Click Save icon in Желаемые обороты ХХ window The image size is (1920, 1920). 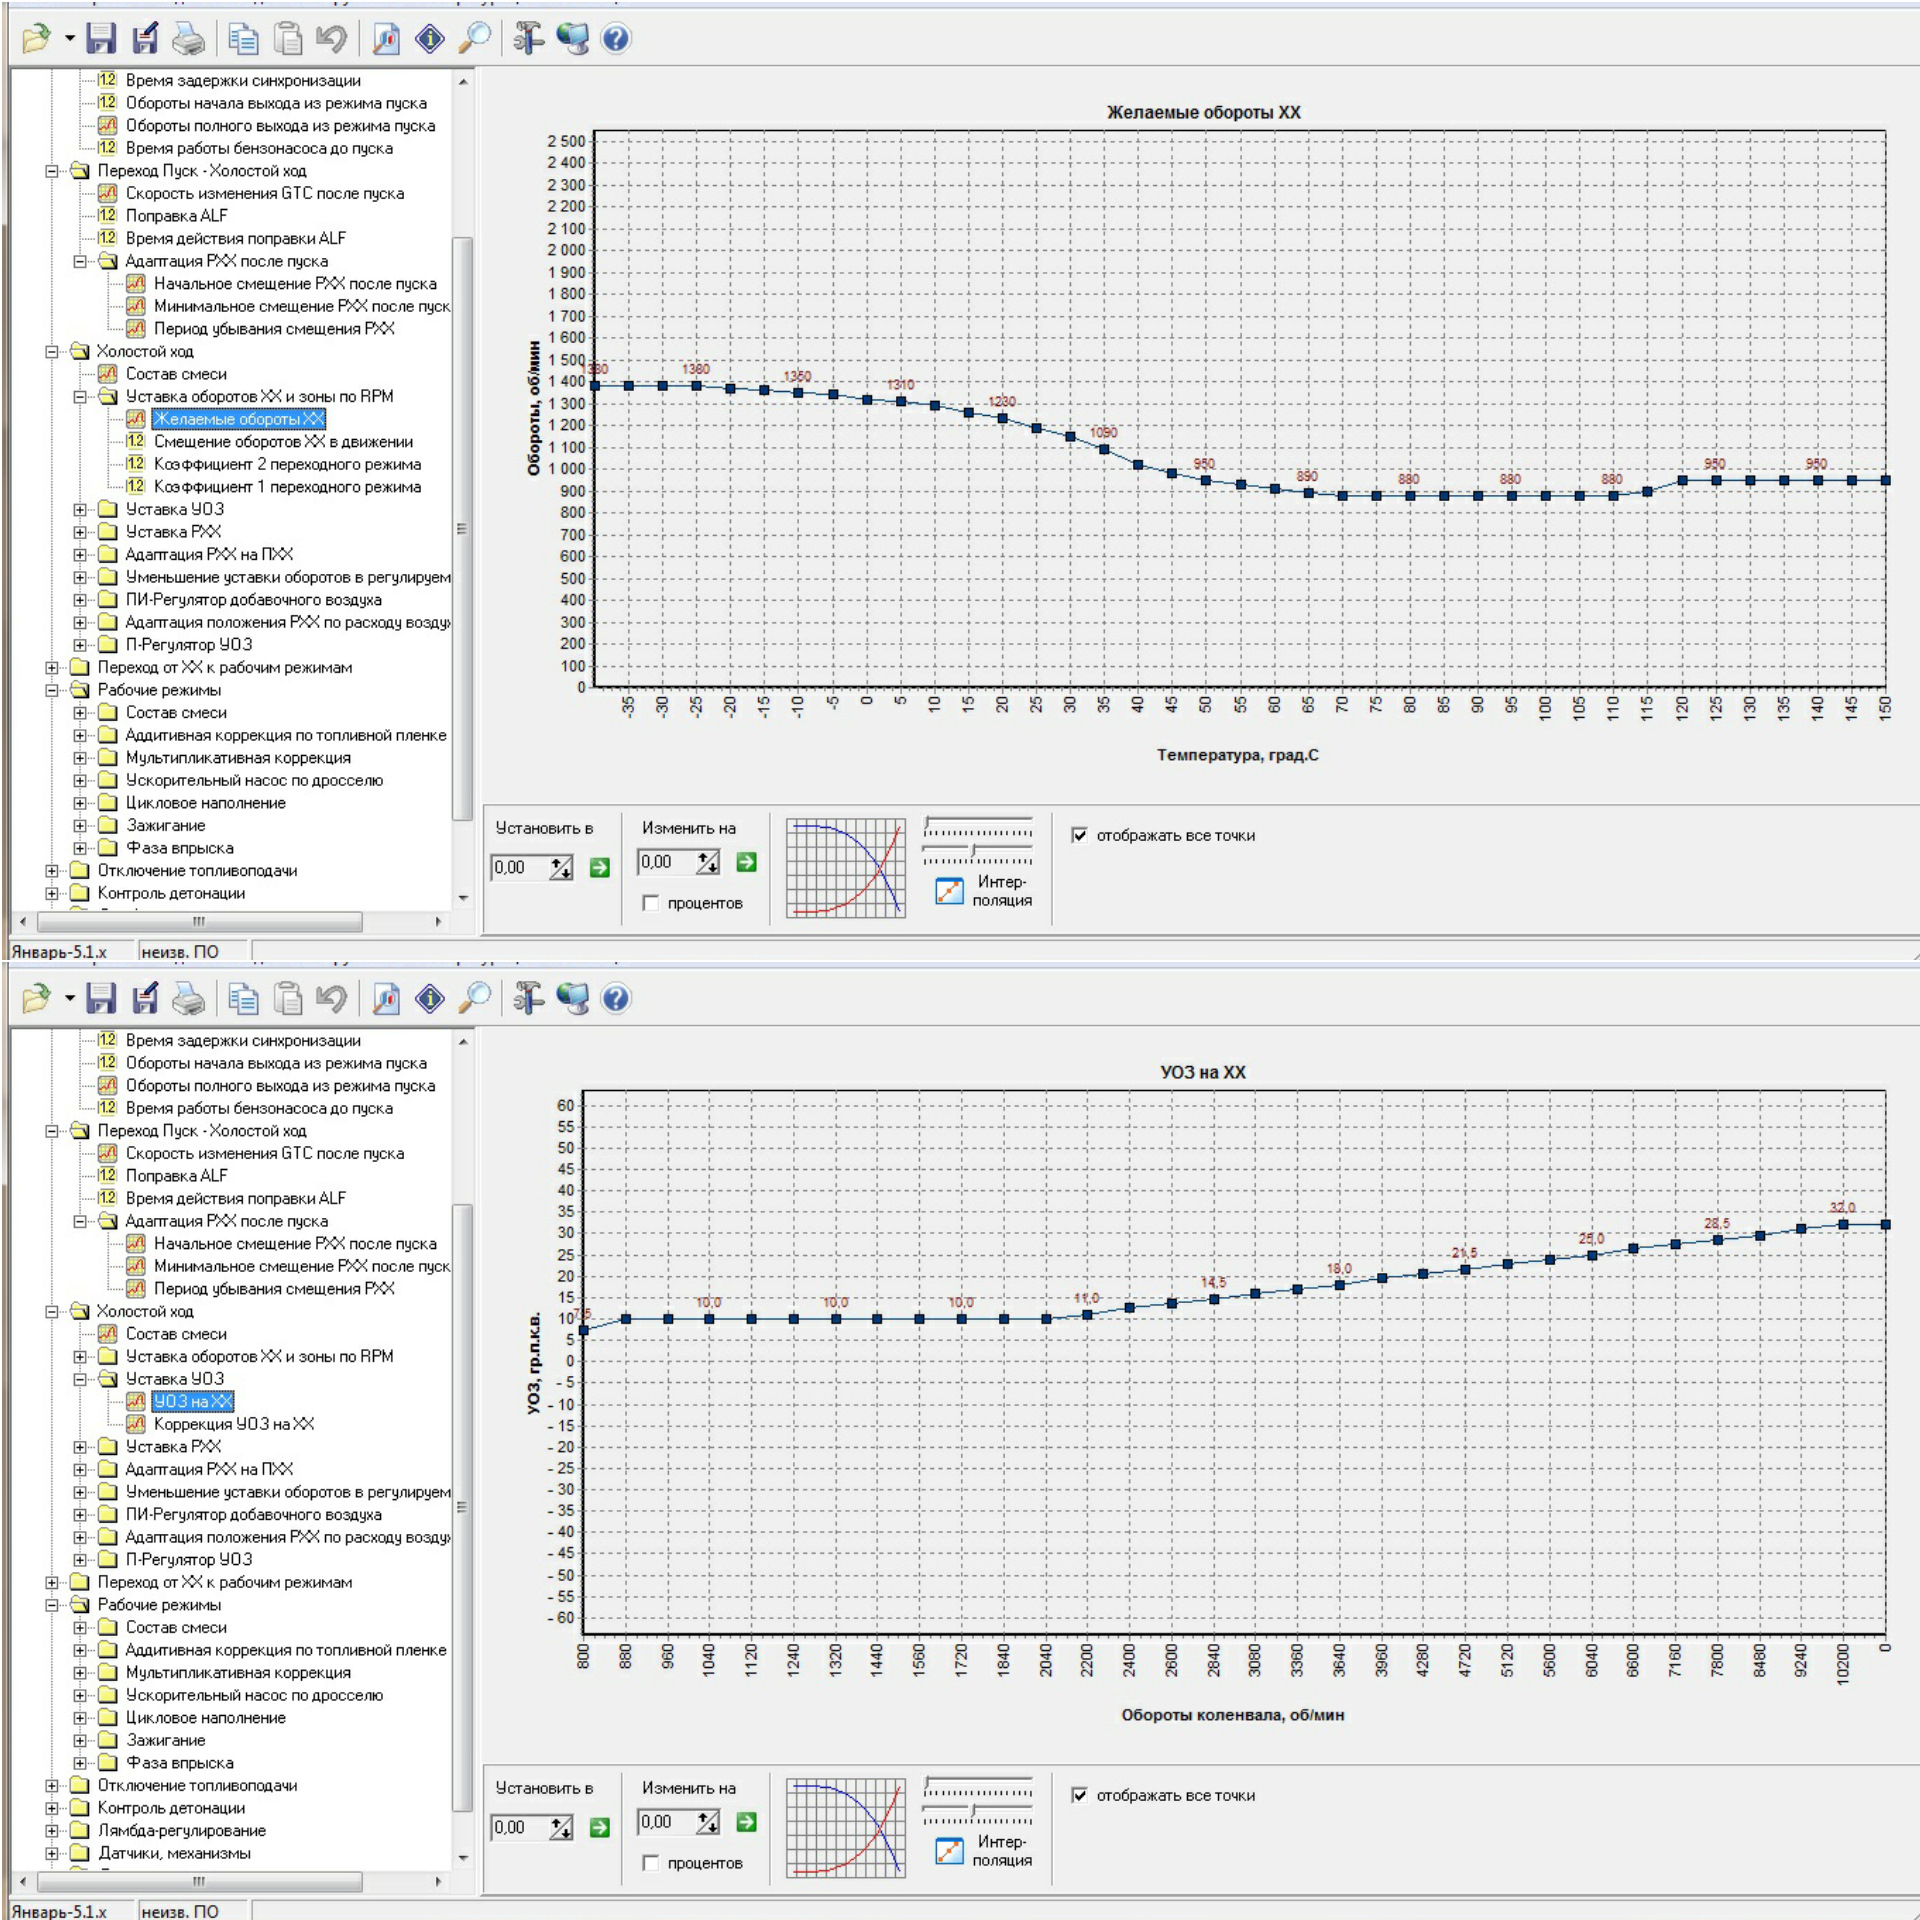click(101, 39)
